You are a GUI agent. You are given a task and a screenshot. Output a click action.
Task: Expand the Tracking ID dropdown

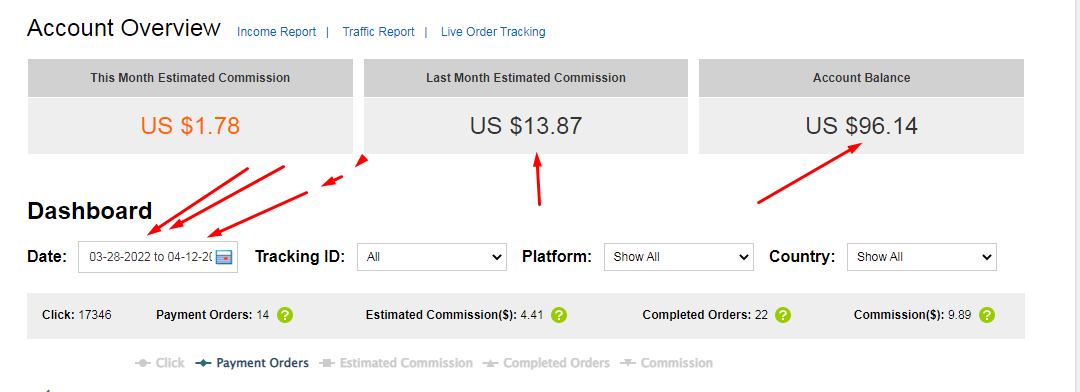pos(432,257)
